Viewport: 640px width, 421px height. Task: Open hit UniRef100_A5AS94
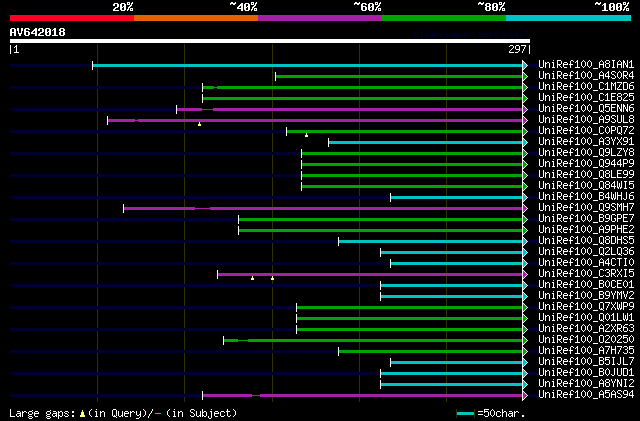click(x=586, y=395)
